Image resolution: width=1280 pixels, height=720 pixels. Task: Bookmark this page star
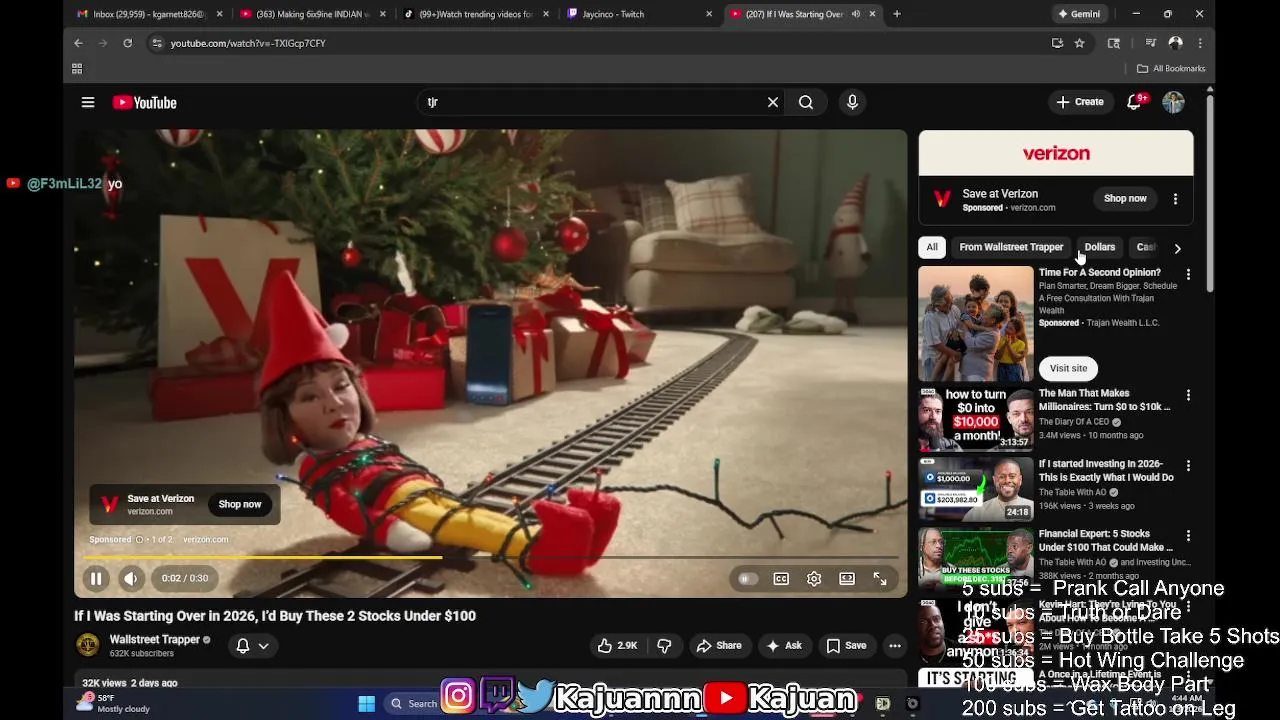[x=1080, y=43]
